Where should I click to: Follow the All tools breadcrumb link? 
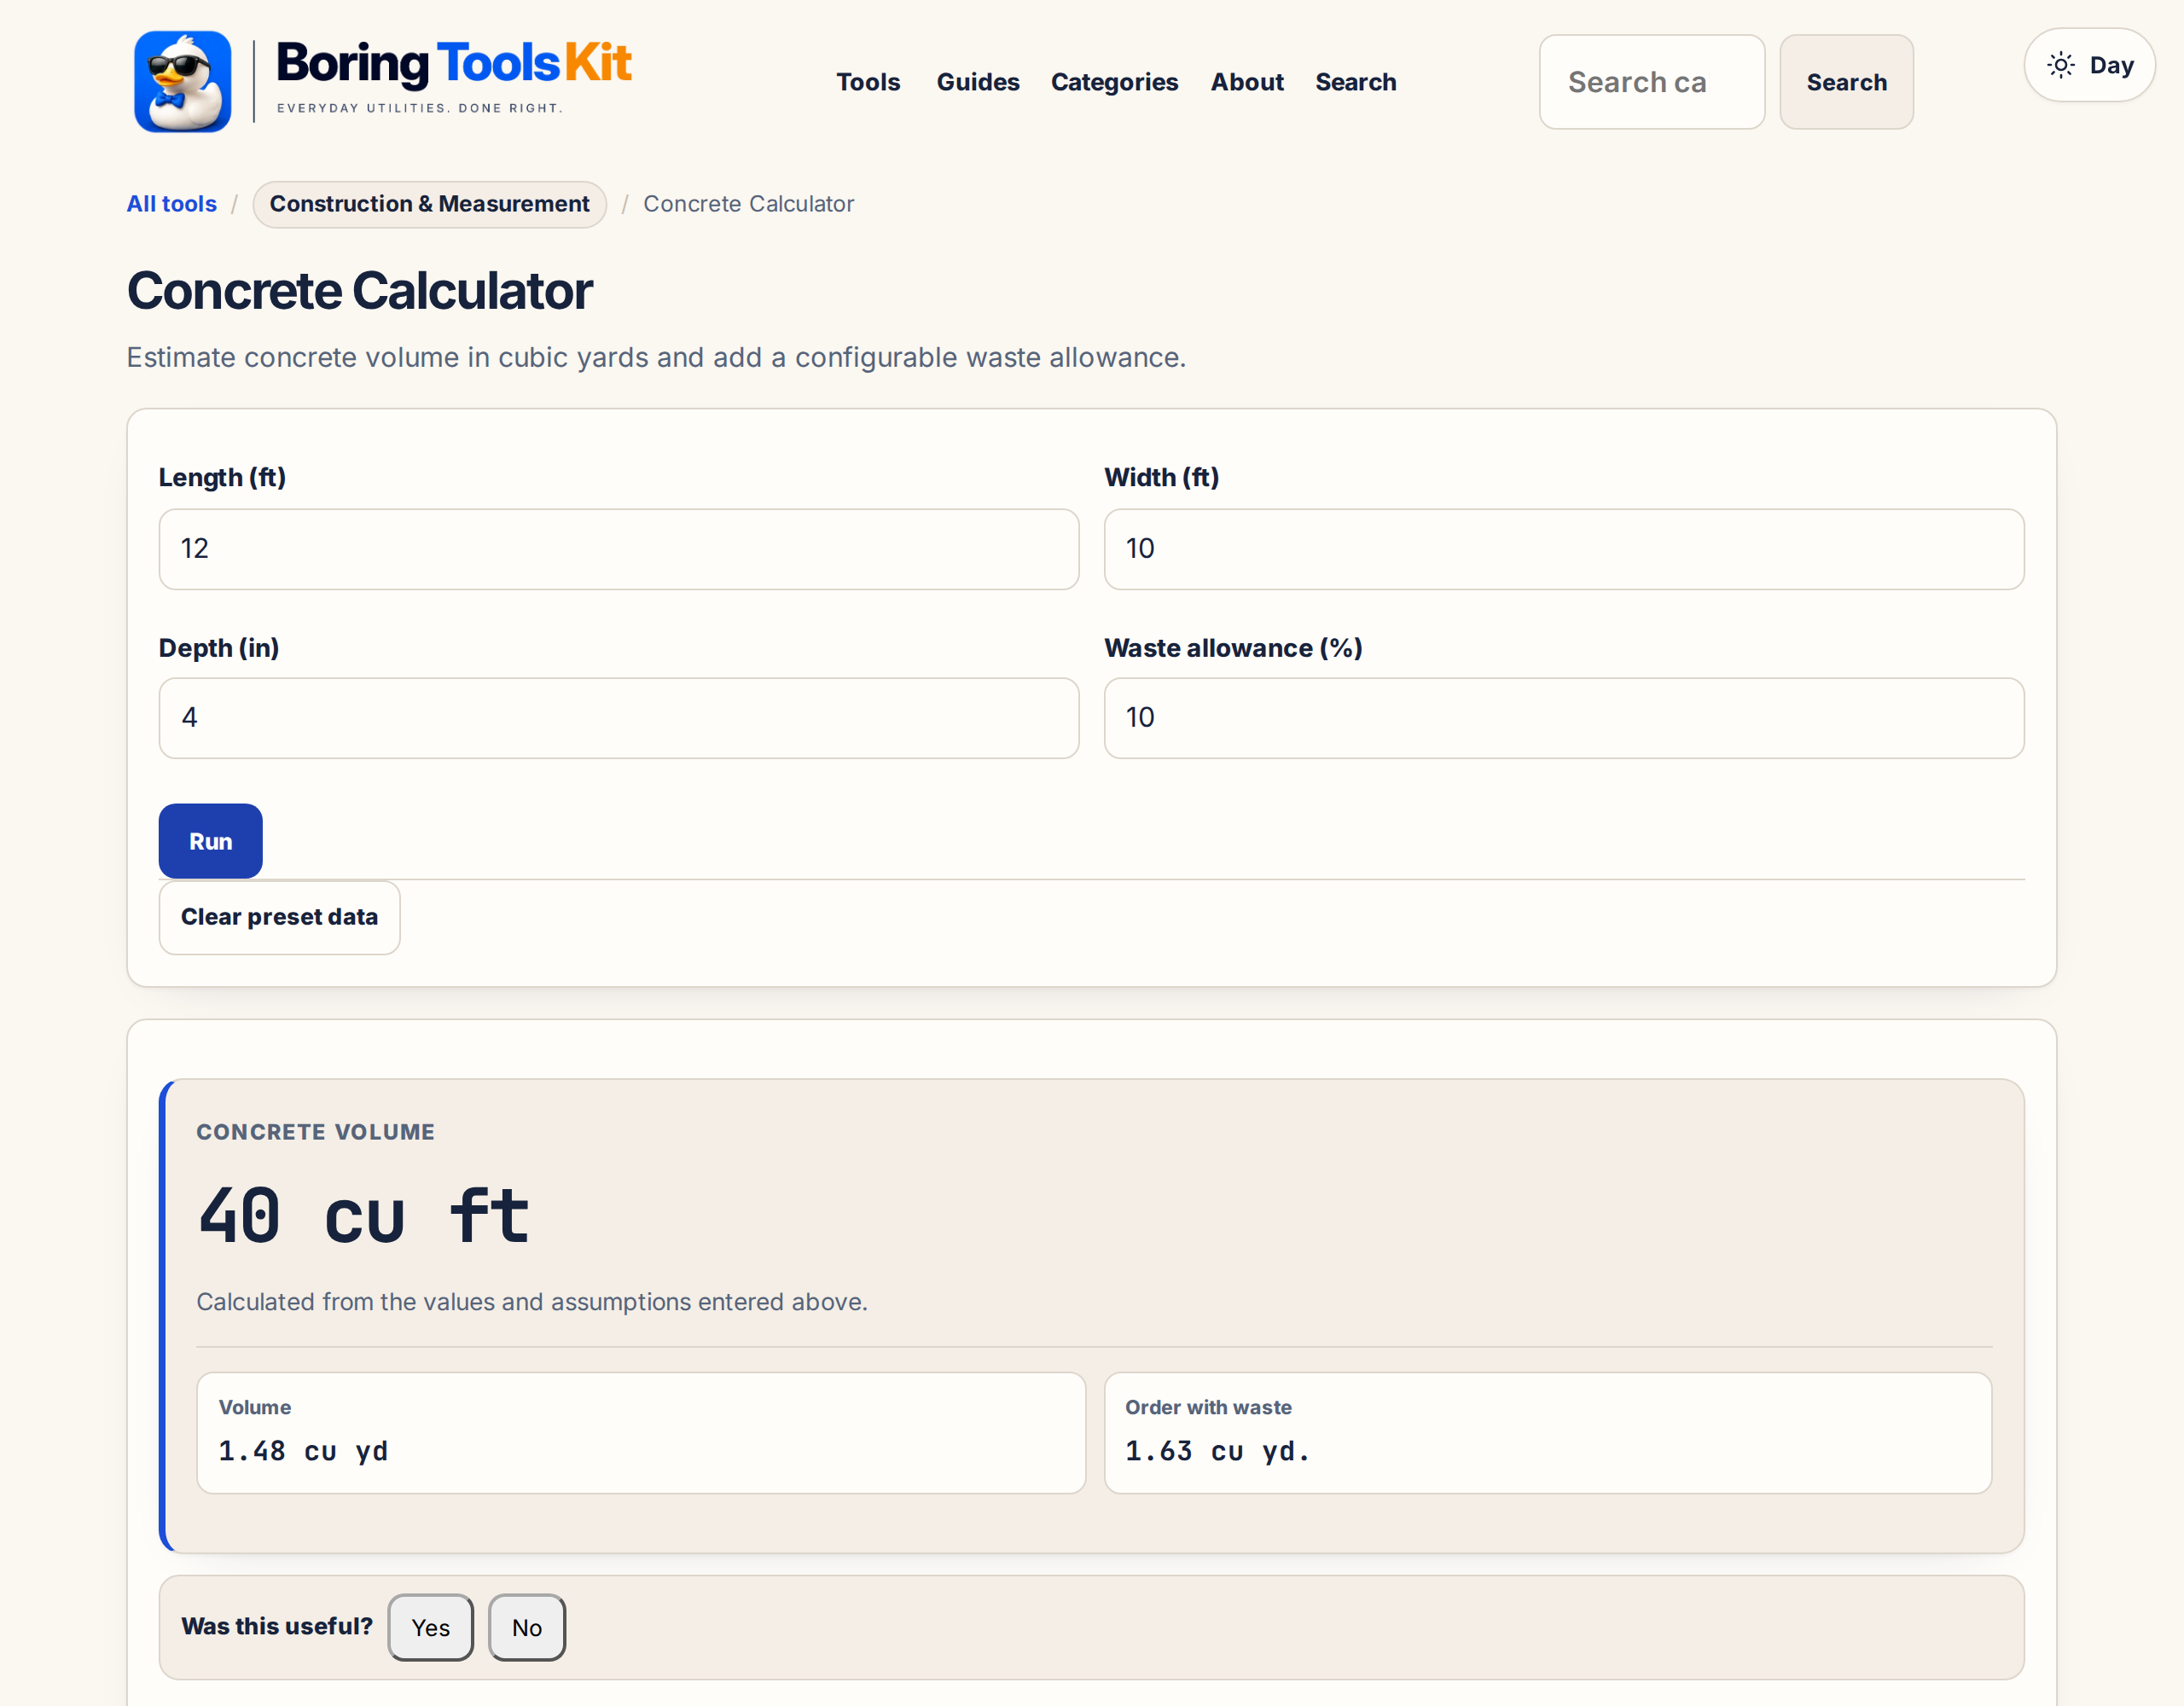[171, 204]
